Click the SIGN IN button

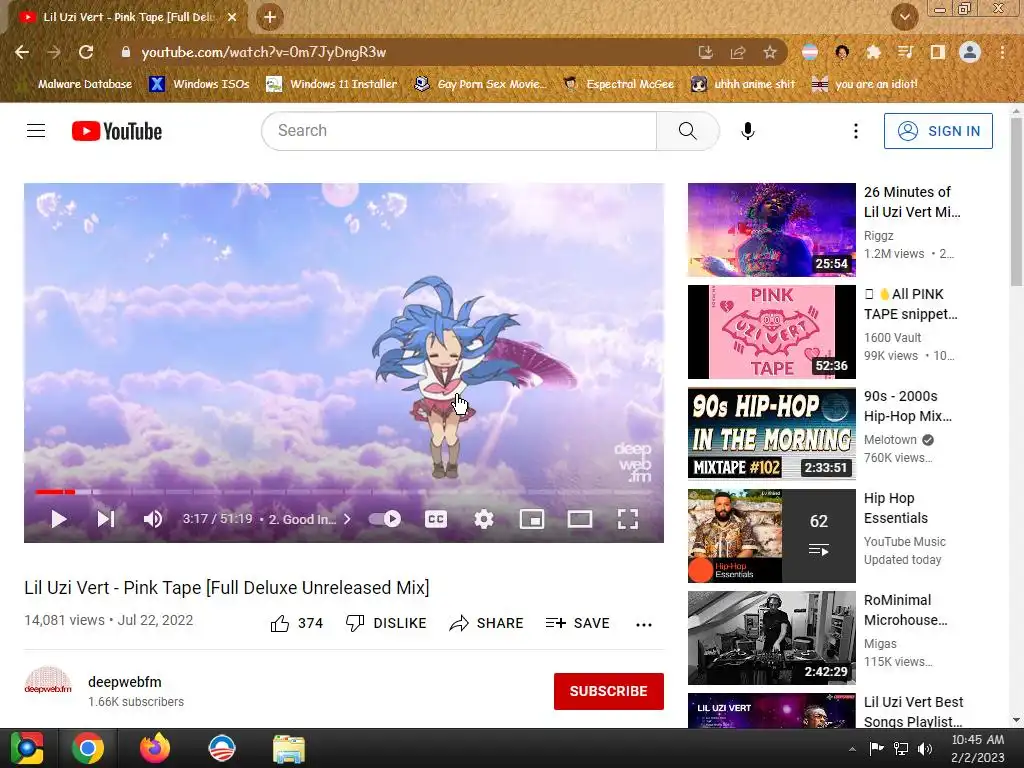coord(938,131)
